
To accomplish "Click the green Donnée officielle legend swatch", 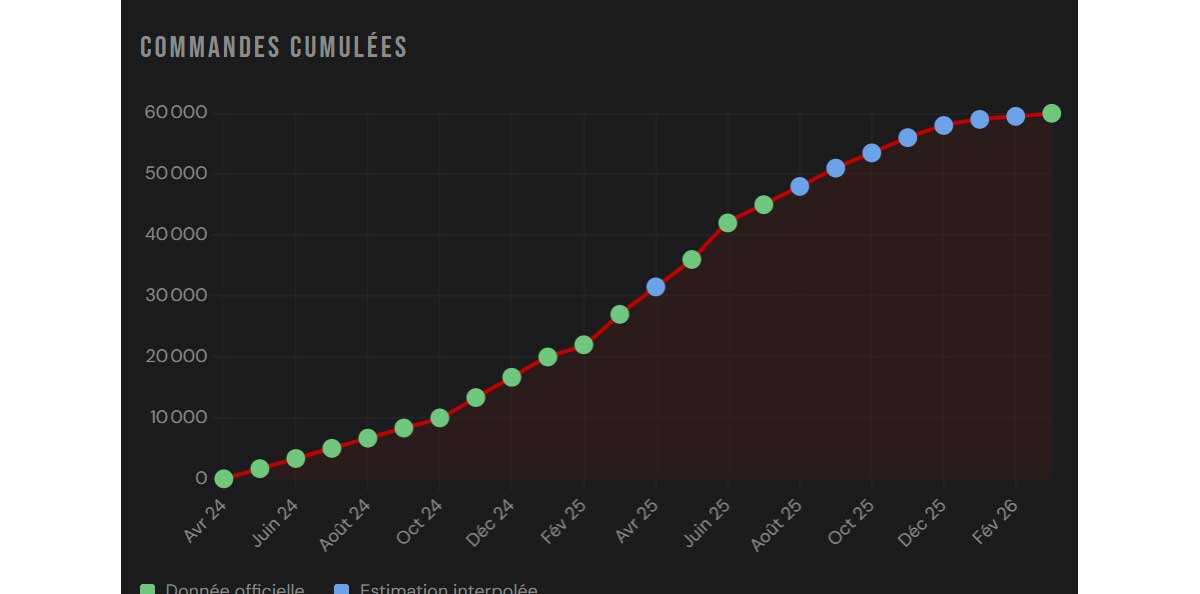I will point(148,590).
